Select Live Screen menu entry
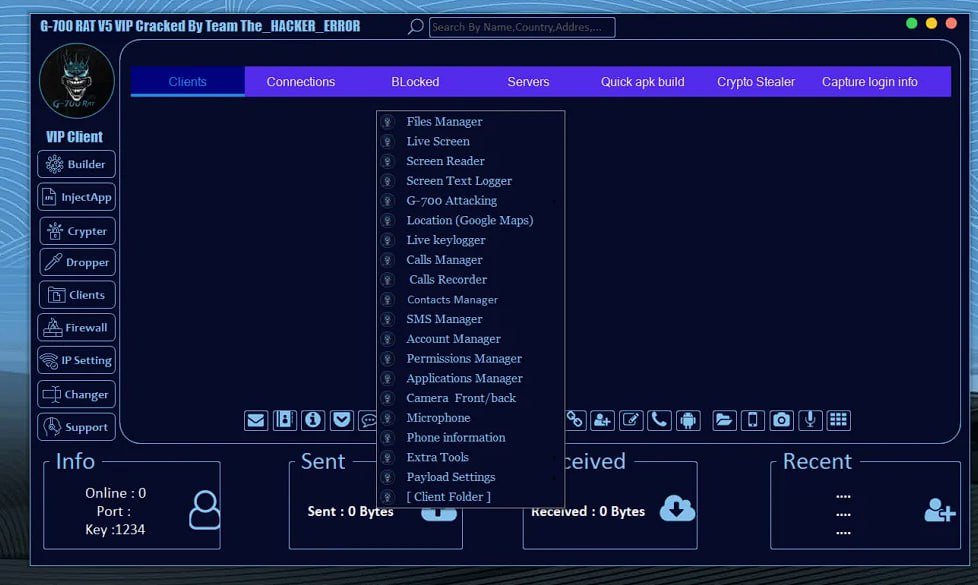 tap(471, 142)
